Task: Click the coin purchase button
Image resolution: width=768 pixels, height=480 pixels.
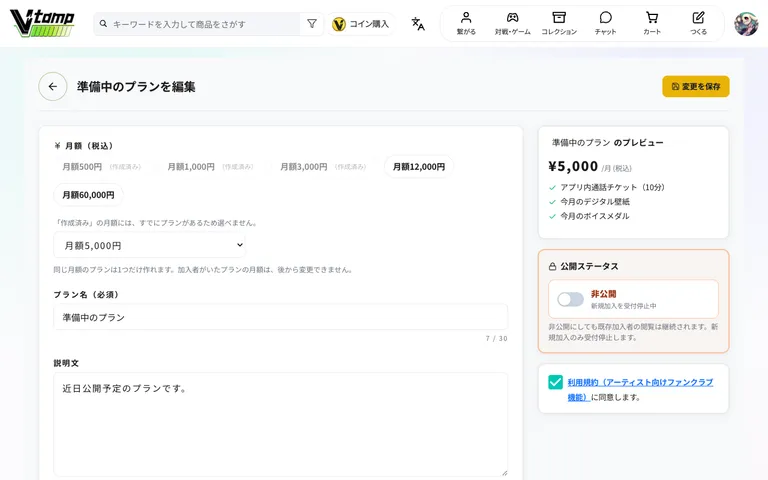Action: (x=360, y=24)
